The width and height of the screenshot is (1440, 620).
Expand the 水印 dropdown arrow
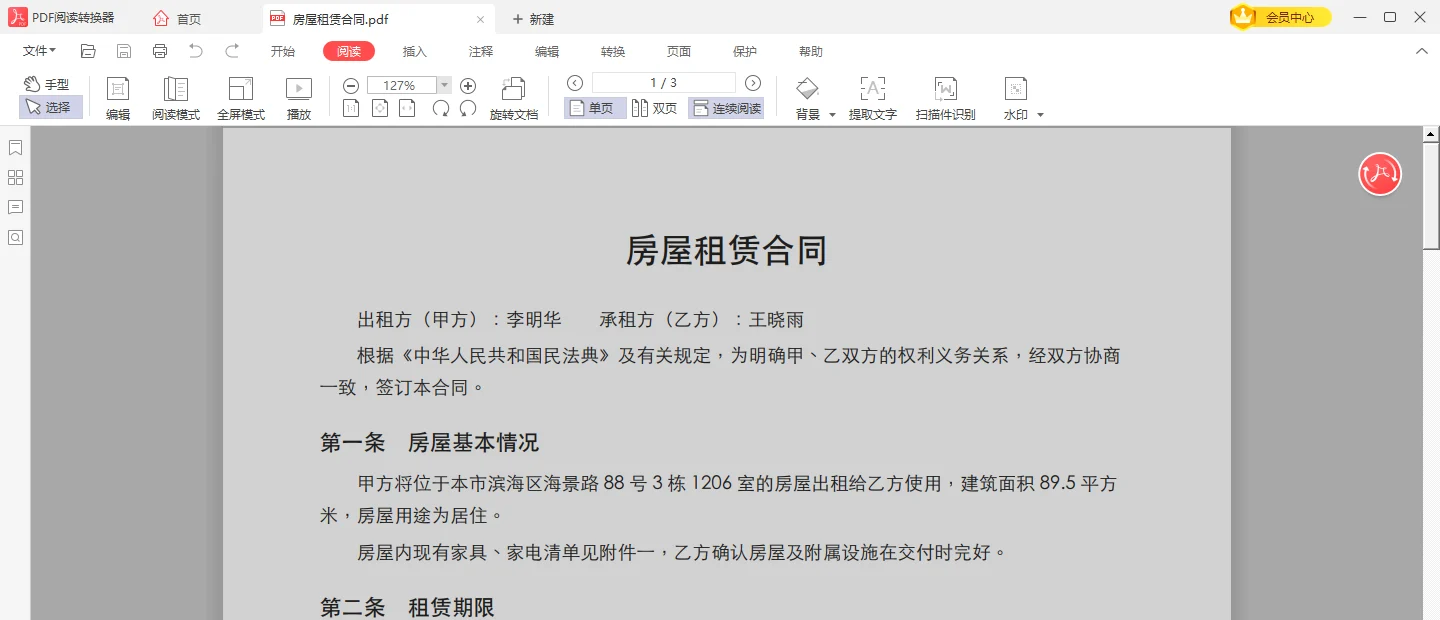coord(1040,115)
